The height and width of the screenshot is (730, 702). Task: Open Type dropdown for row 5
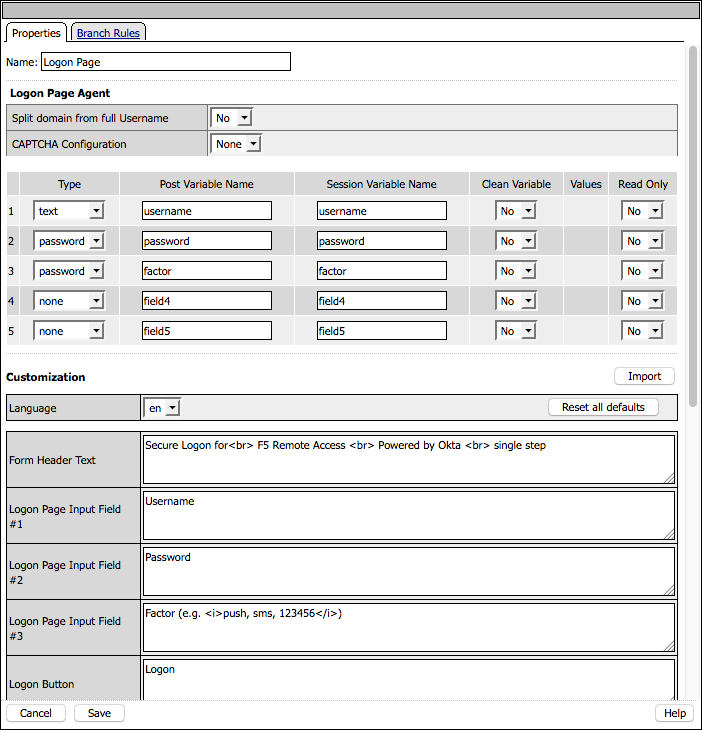click(x=69, y=331)
